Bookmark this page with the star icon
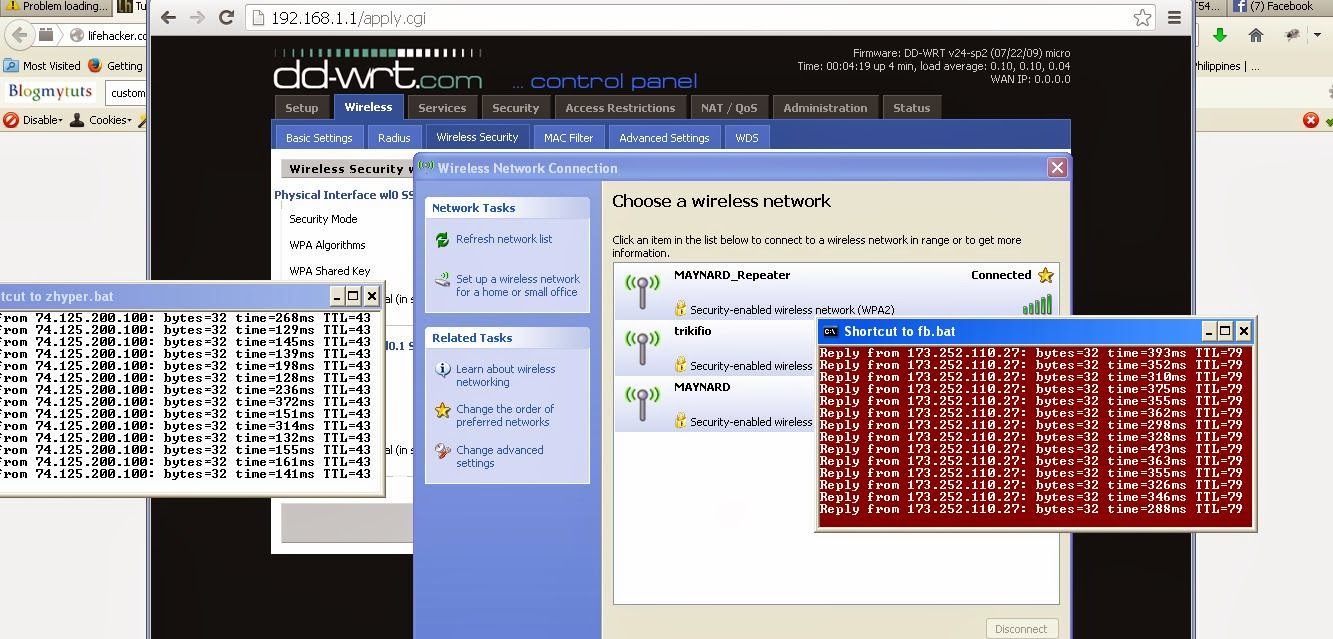This screenshot has width=1333, height=639. (x=1142, y=18)
